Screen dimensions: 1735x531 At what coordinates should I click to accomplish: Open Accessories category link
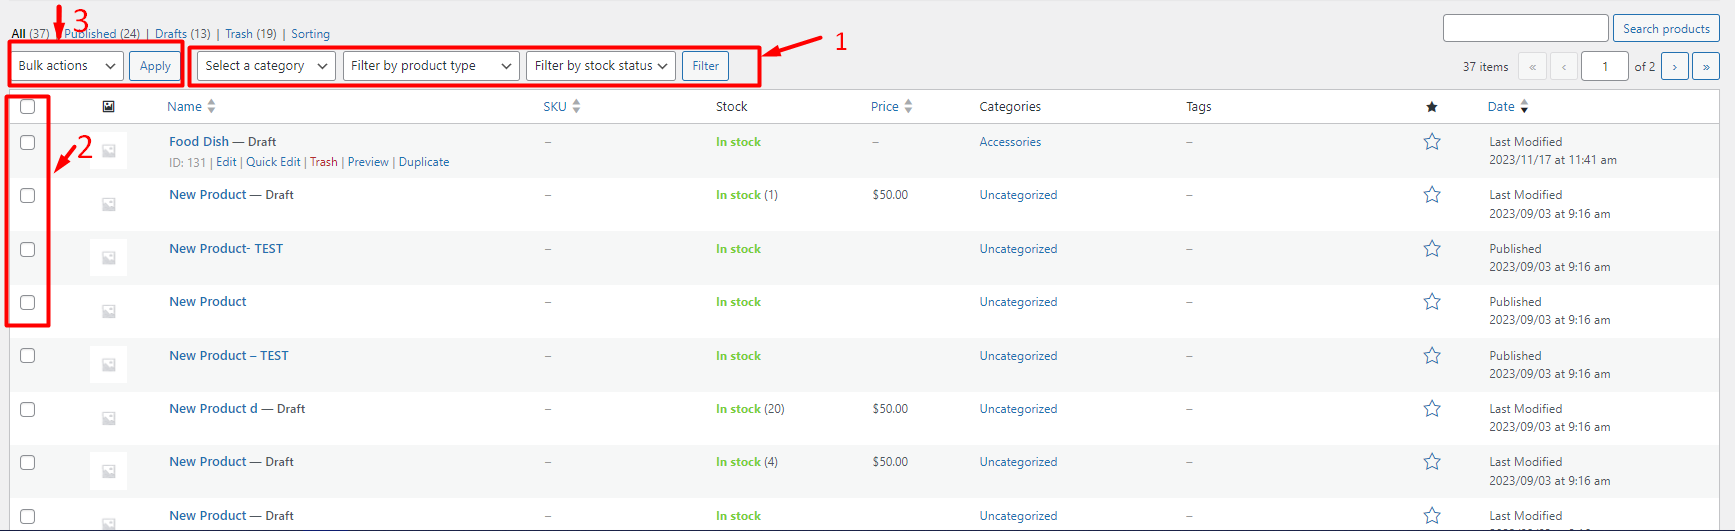pyautogui.click(x=1010, y=142)
